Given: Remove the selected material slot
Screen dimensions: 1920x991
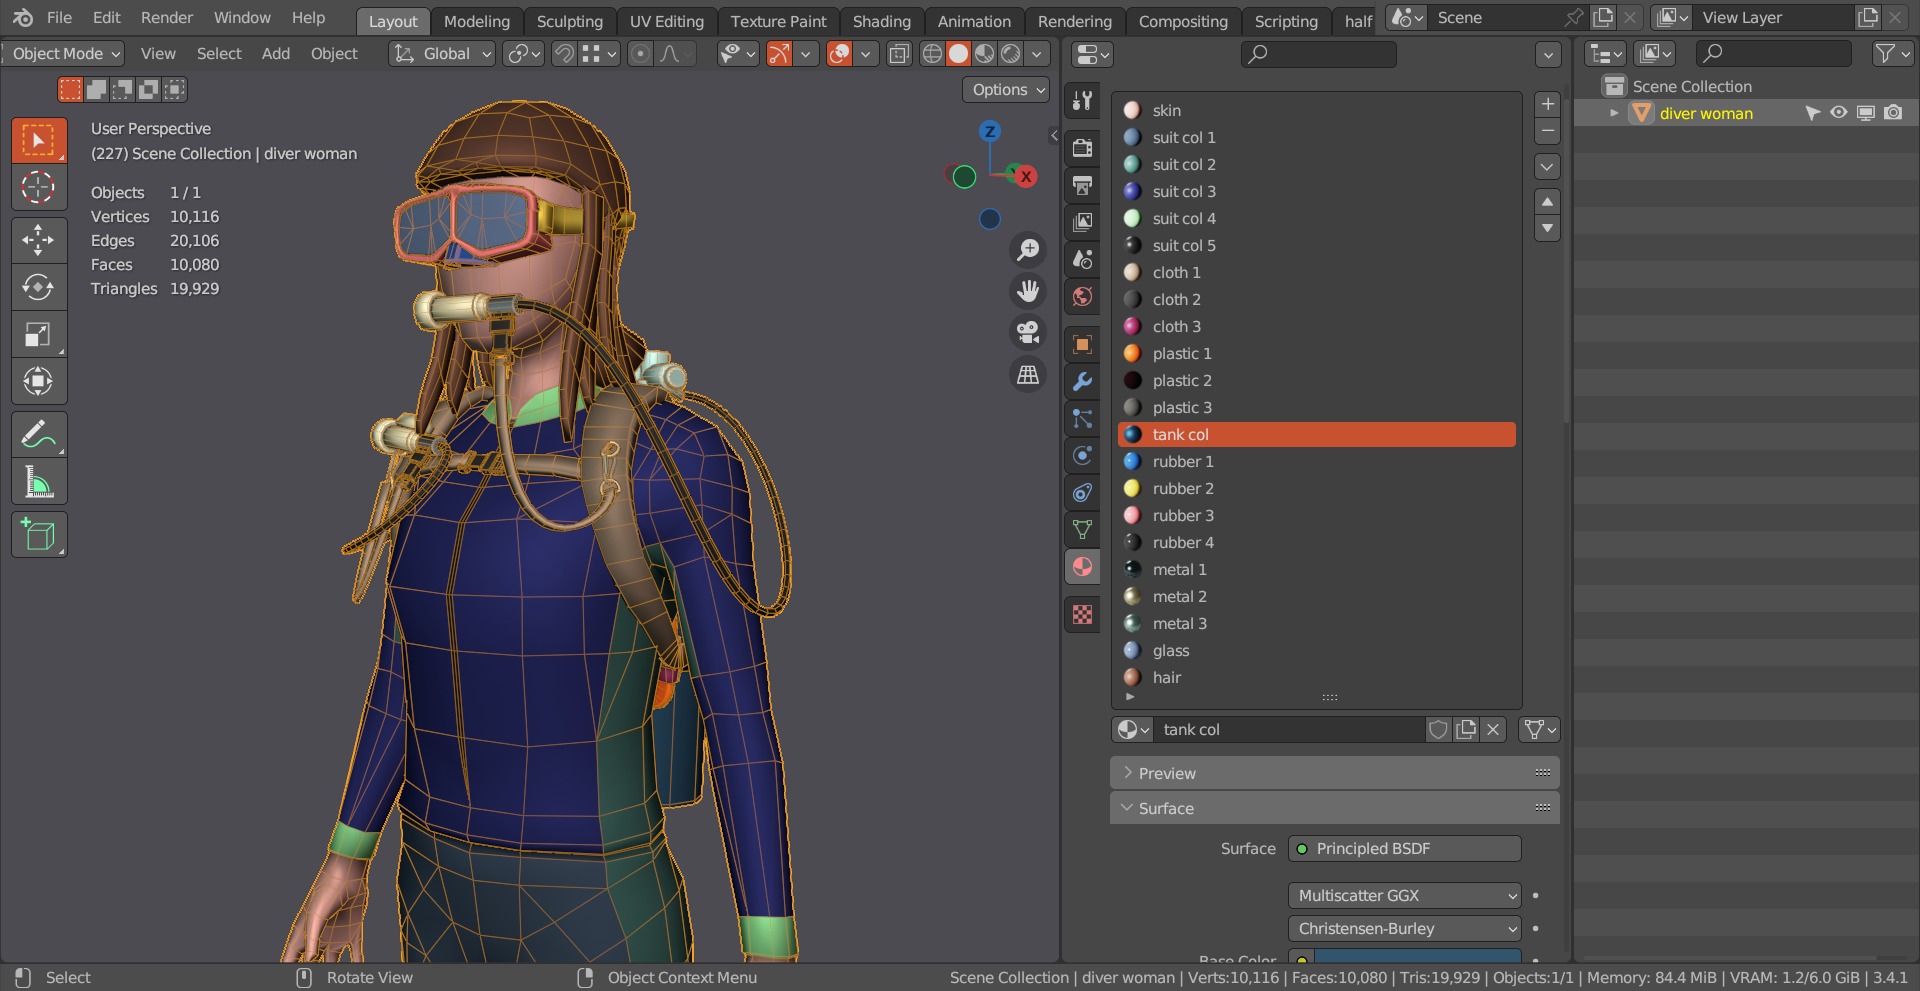Looking at the screenshot, I should coord(1547,131).
